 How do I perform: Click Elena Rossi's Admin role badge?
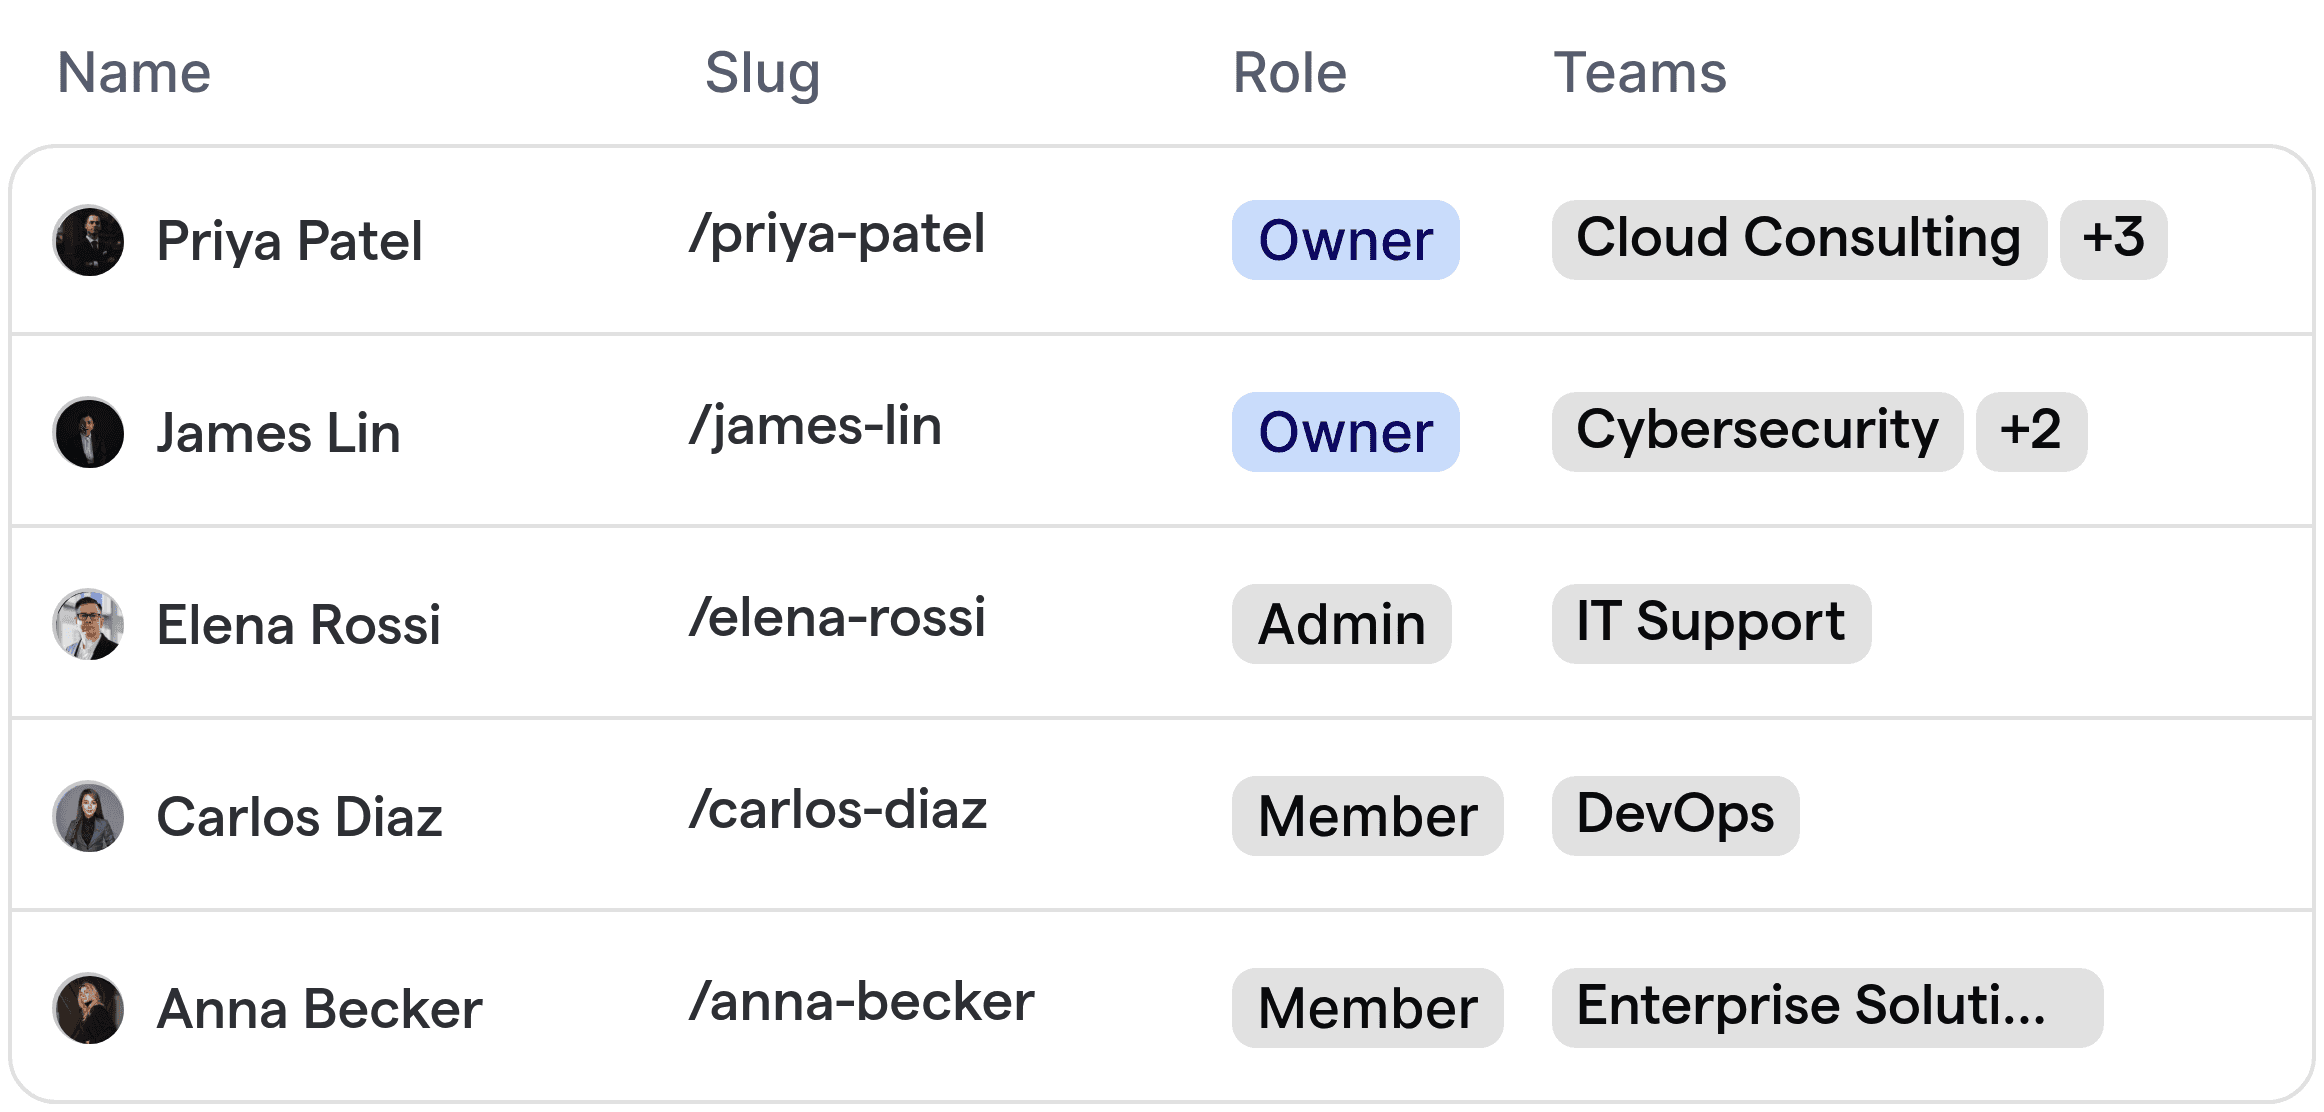point(1341,624)
